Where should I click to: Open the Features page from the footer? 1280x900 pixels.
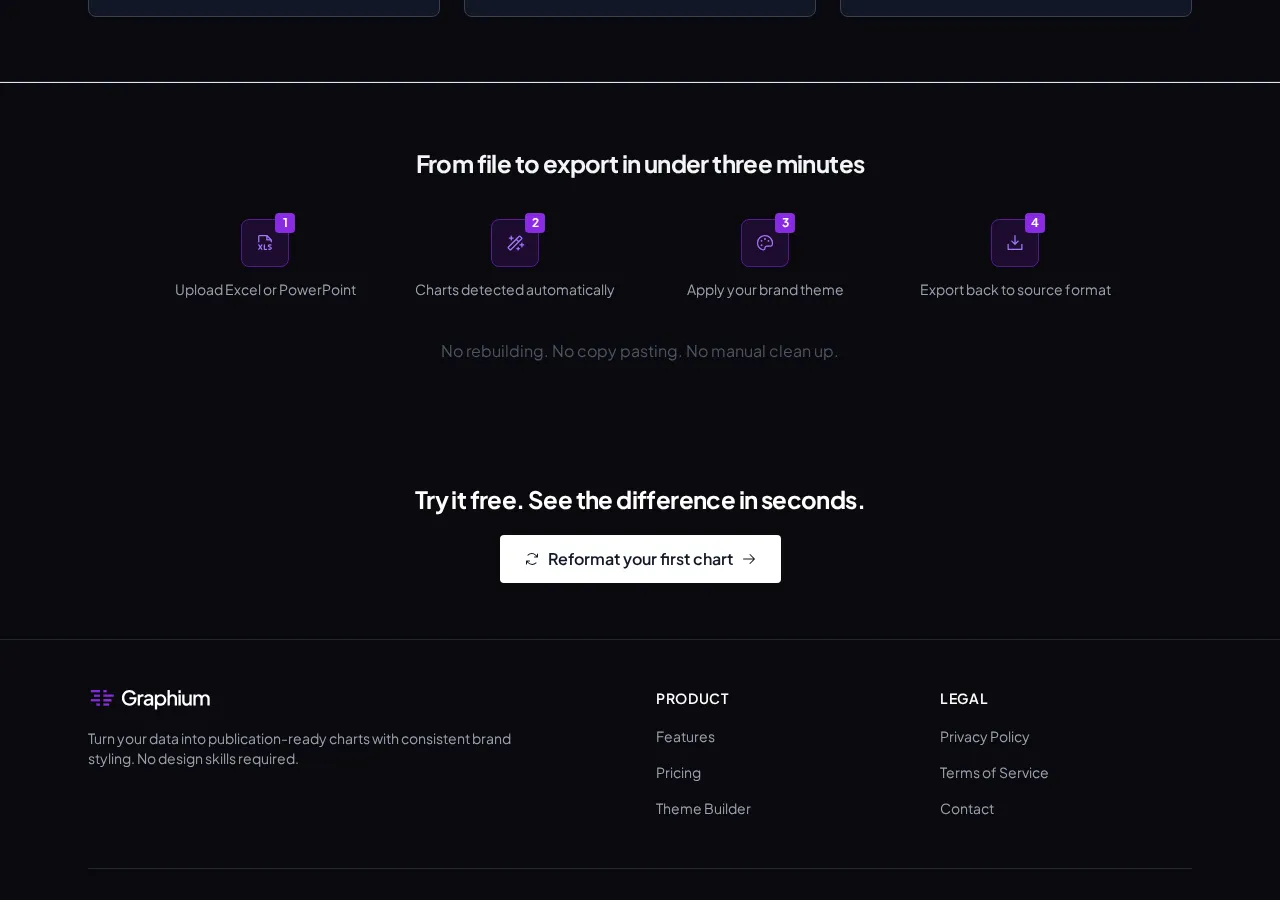pyautogui.click(x=685, y=737)
